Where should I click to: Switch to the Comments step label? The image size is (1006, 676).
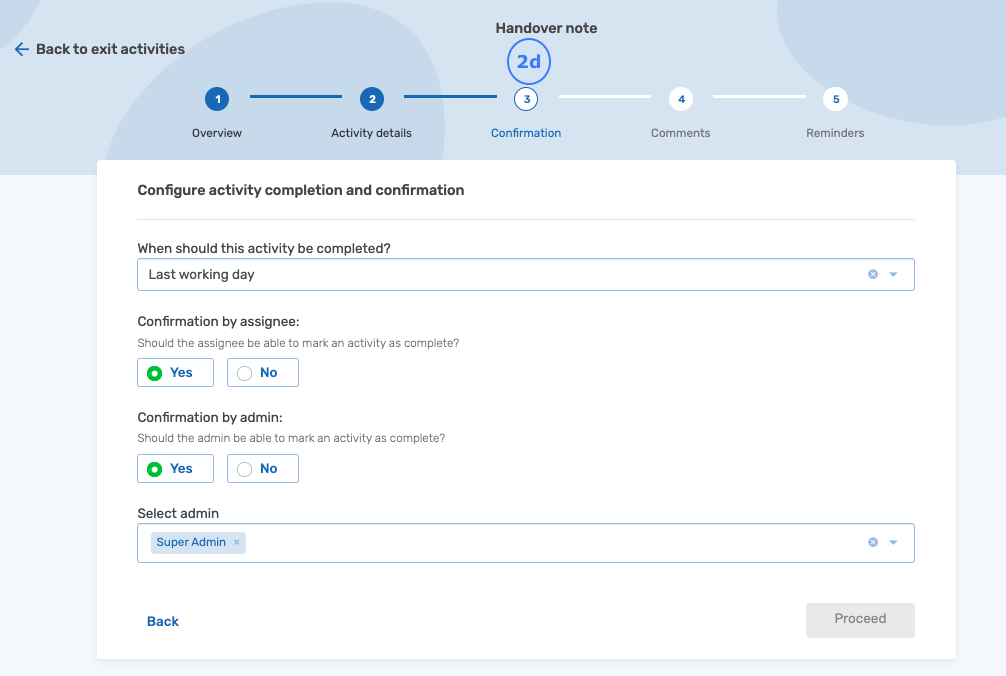point(680,133)
